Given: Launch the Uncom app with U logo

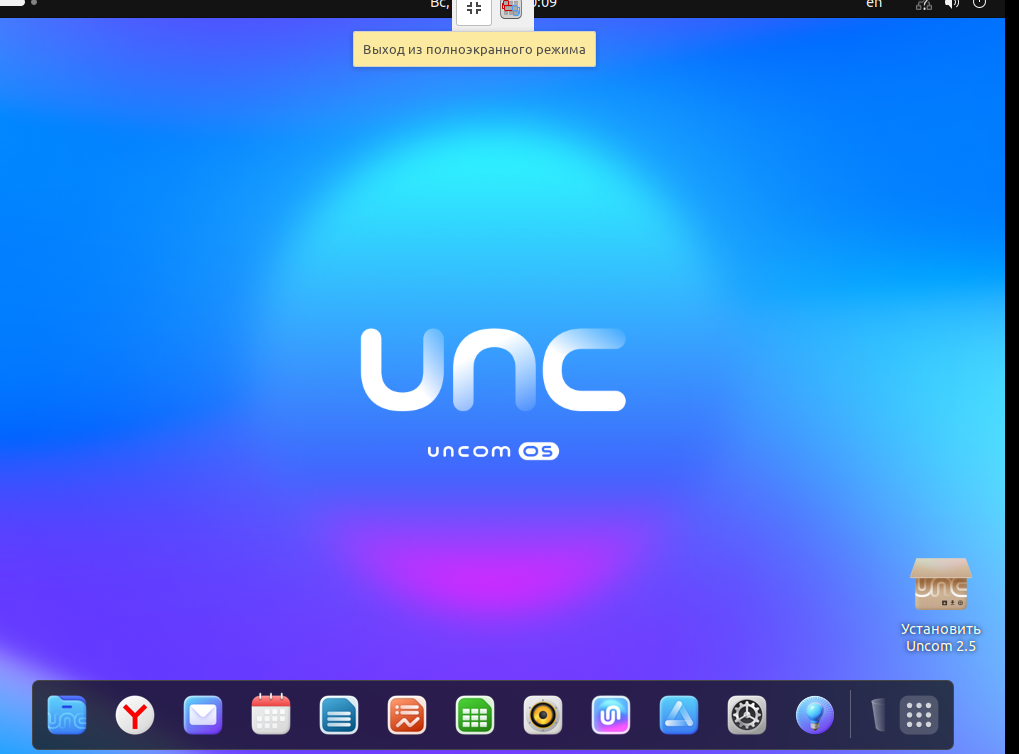Looking at the screenshot, I should coord(611,715).
